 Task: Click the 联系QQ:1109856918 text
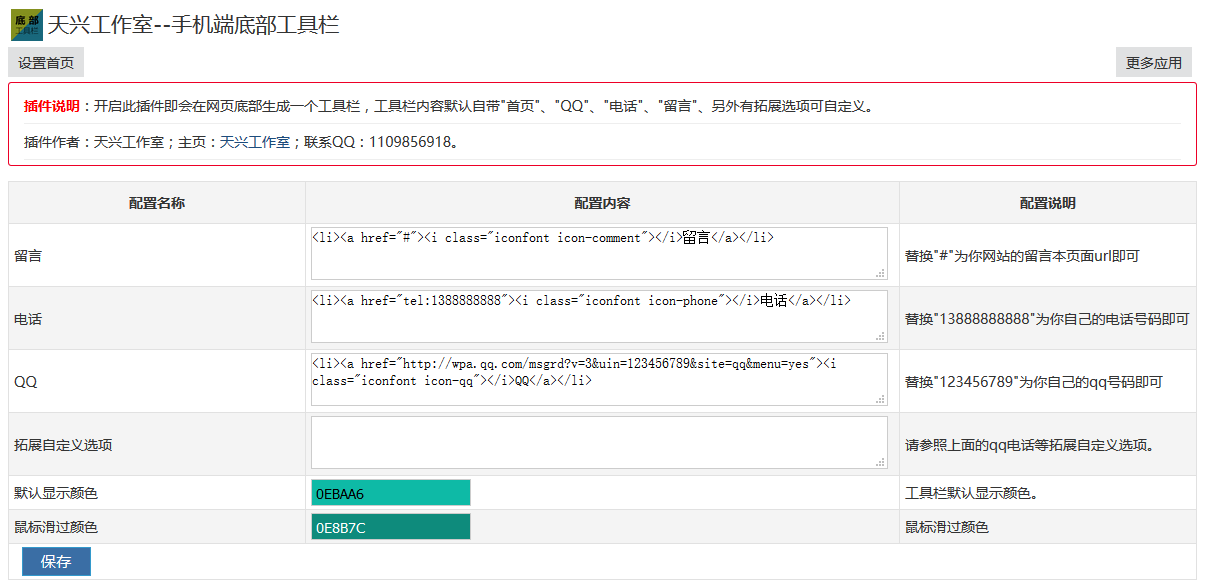[380, 142]
